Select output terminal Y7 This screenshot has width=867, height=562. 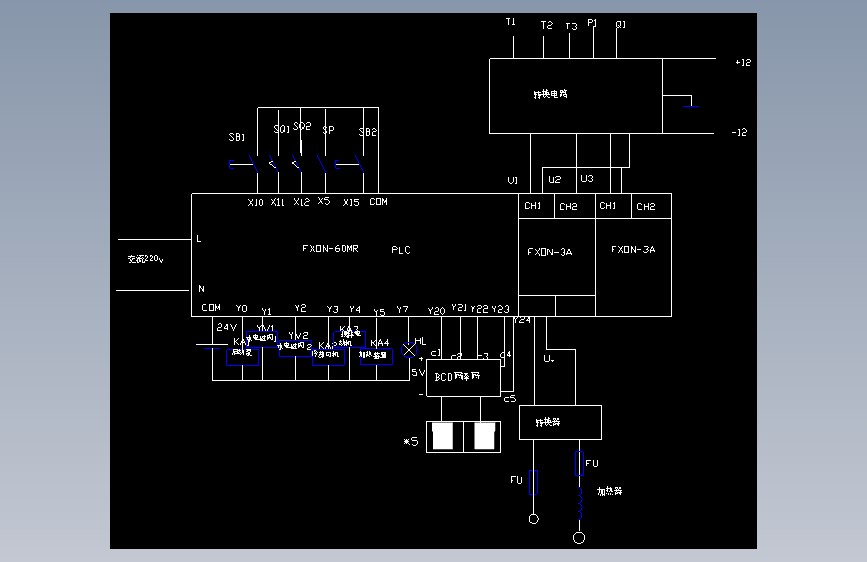coord(402,309)
